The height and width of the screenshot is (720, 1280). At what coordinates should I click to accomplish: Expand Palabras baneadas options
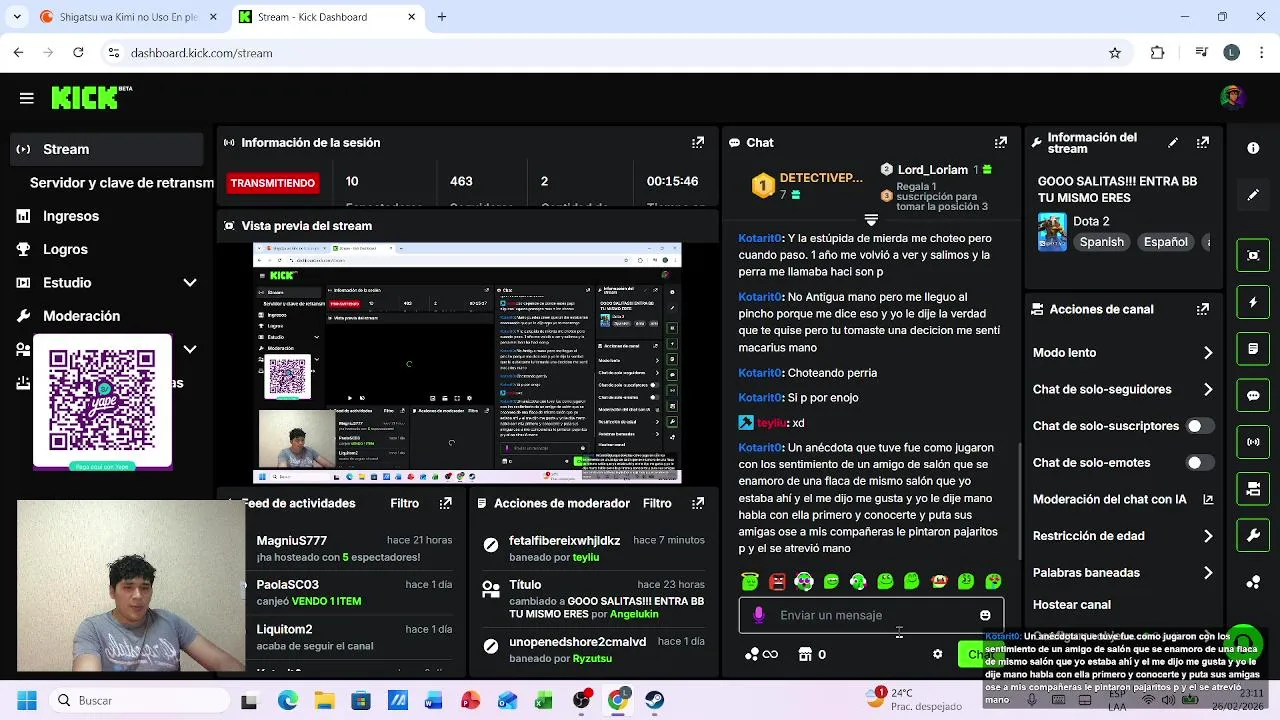click(x=1208, y=573)
